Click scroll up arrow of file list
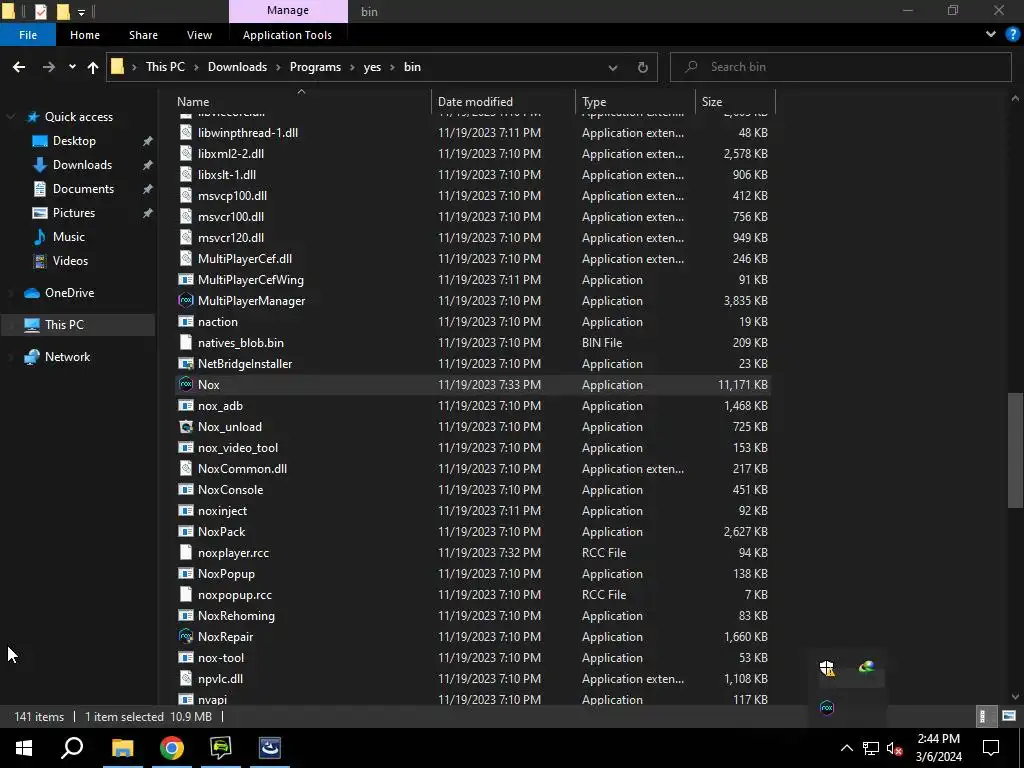The image size is (1024, 768). coord(1015,99)
